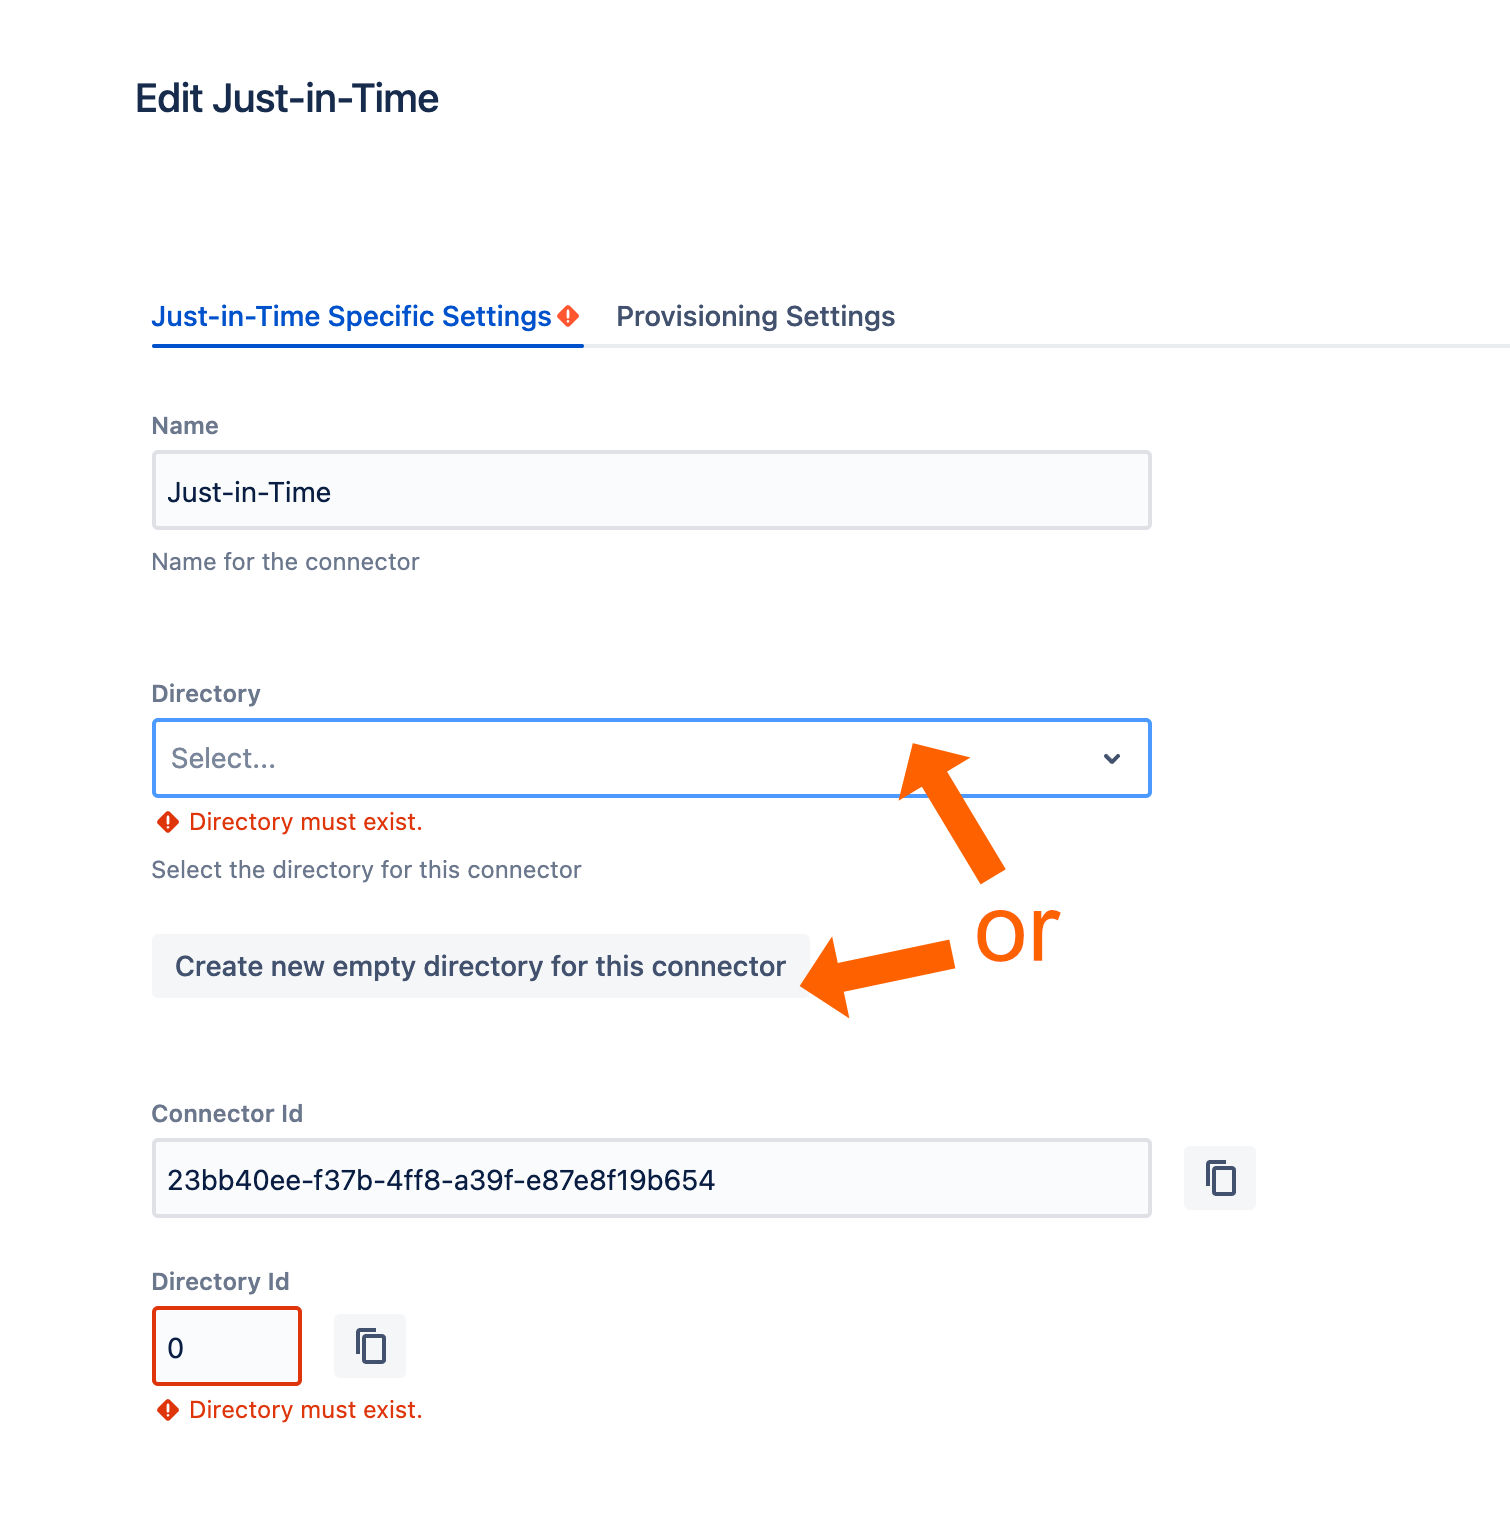Viewport: 1510px width, 1538px height.
Task: Focus the Name input field
Action: (x=651, y=491)
